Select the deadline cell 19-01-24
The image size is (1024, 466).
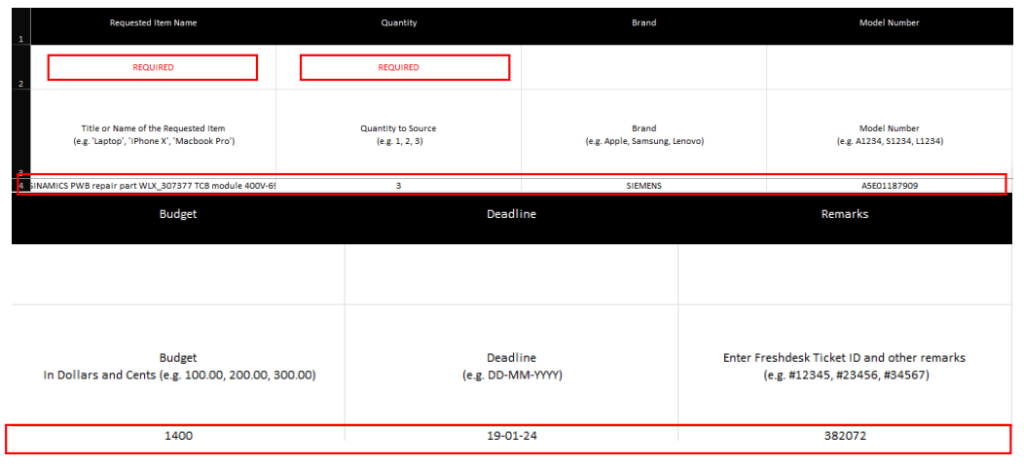coord(511,436)
